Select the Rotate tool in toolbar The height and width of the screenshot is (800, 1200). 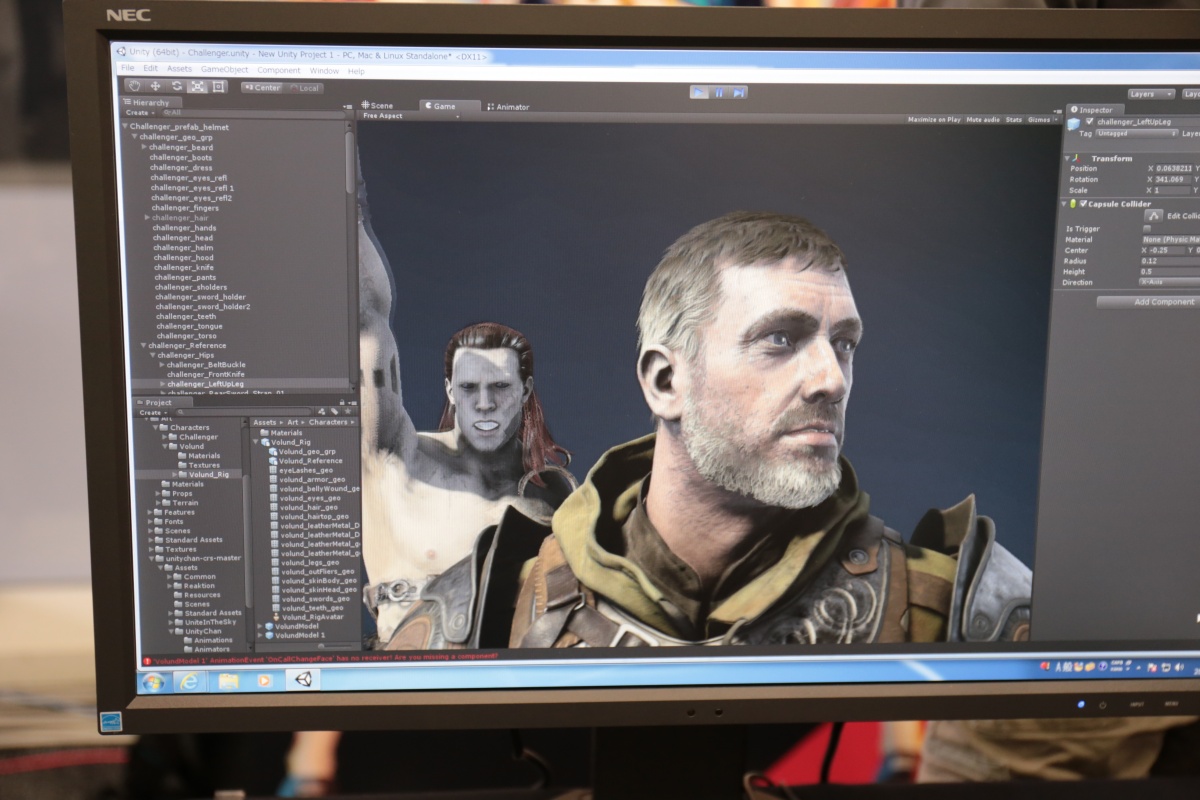tap(176, 86)
